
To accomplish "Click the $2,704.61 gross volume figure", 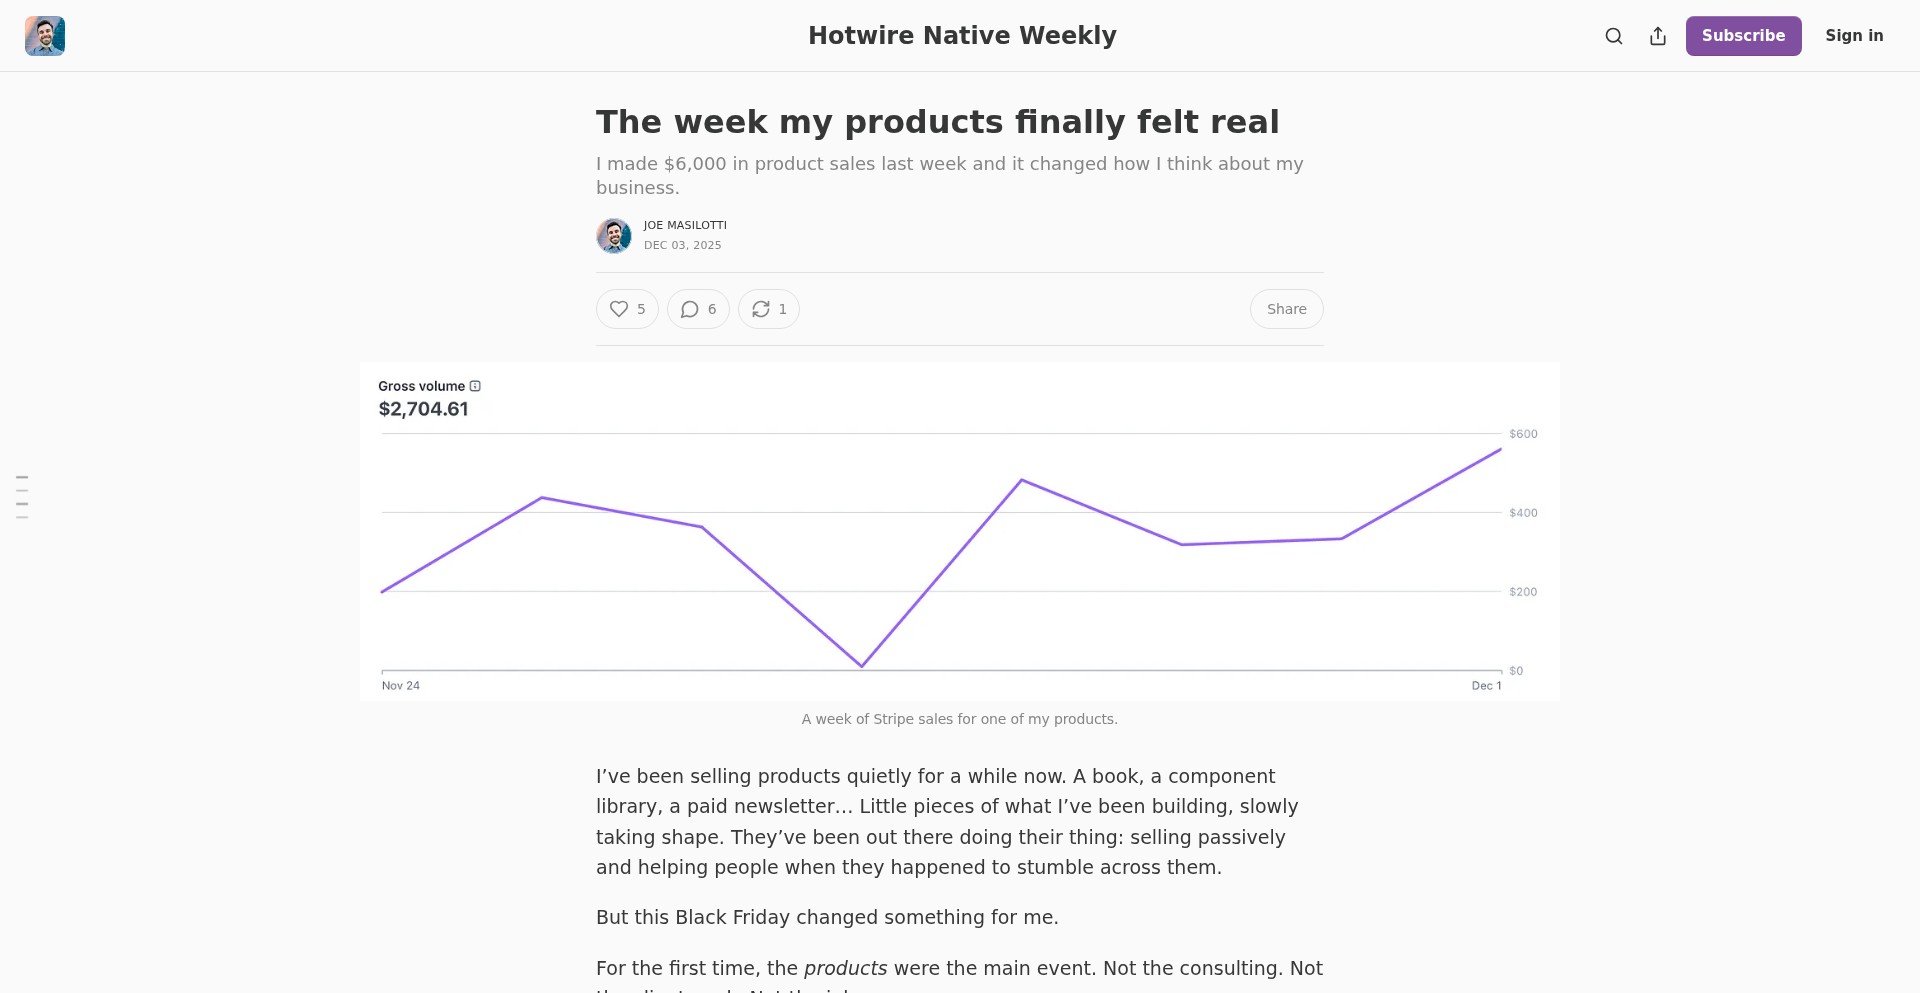I will (423, 409).
